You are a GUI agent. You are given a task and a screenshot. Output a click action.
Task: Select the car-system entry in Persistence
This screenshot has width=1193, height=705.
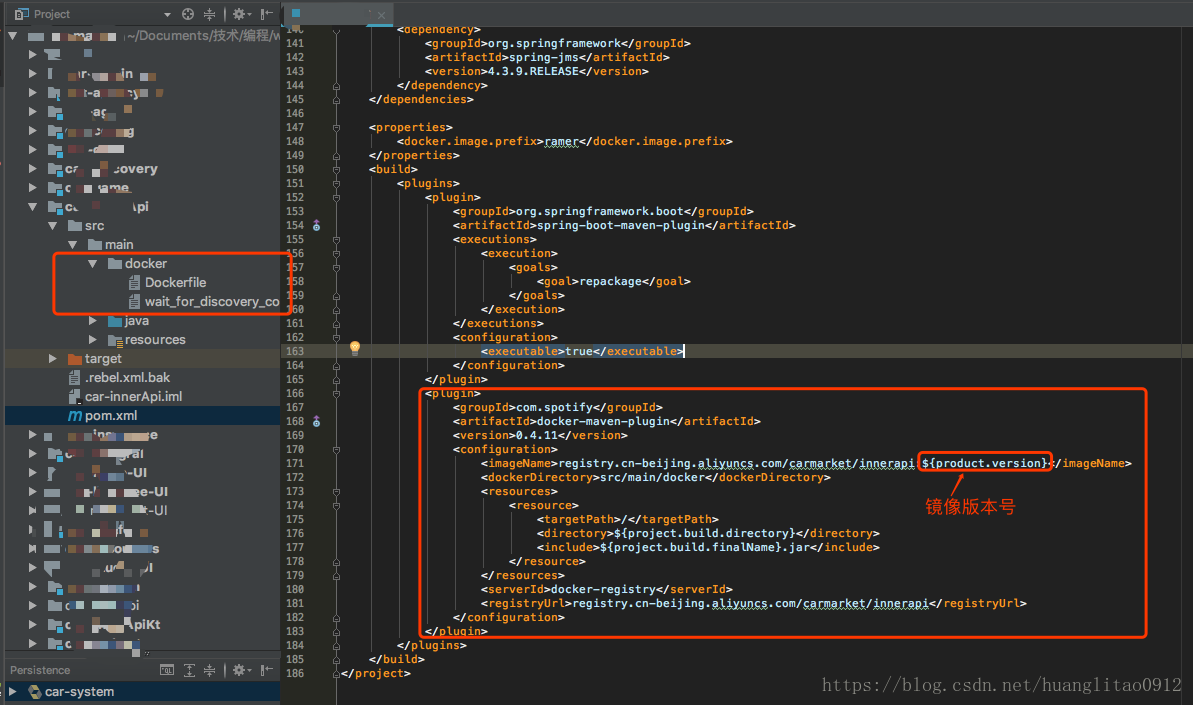click(79, 691)
